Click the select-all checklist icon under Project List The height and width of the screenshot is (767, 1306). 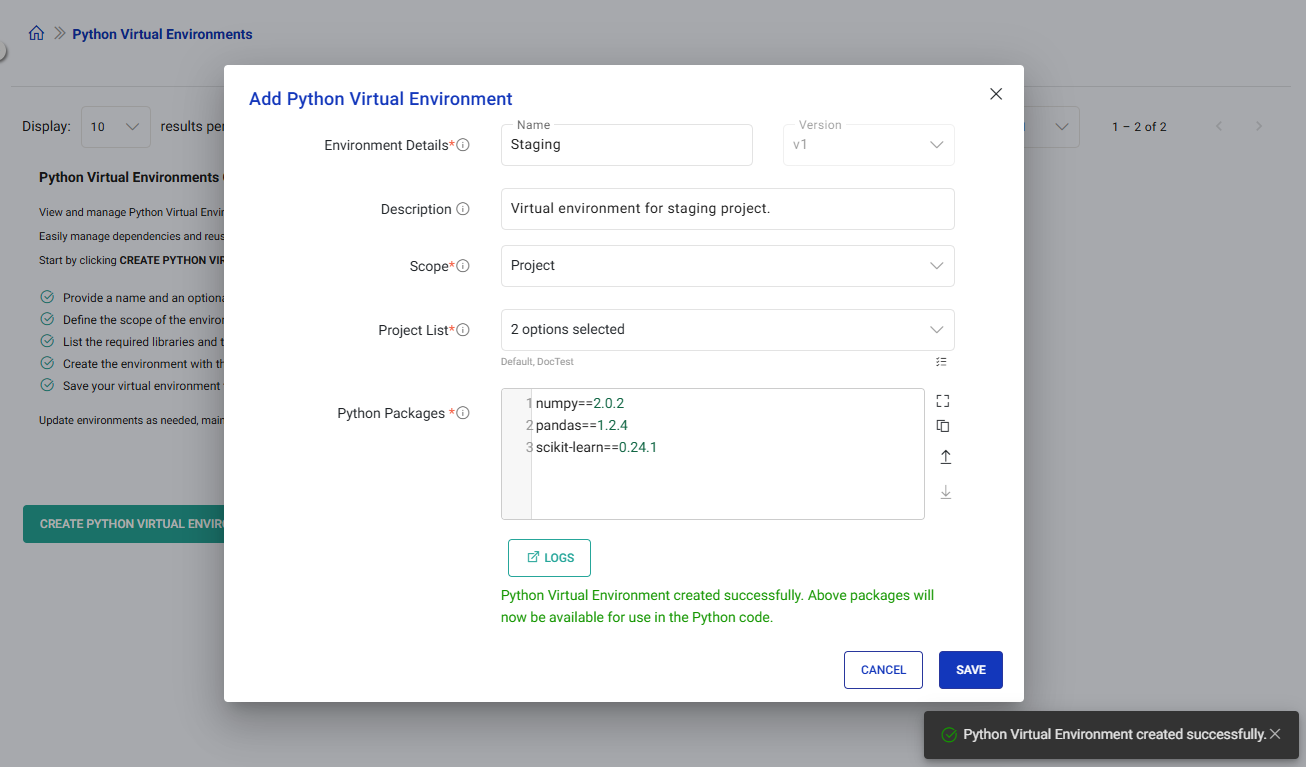(941, 361)
